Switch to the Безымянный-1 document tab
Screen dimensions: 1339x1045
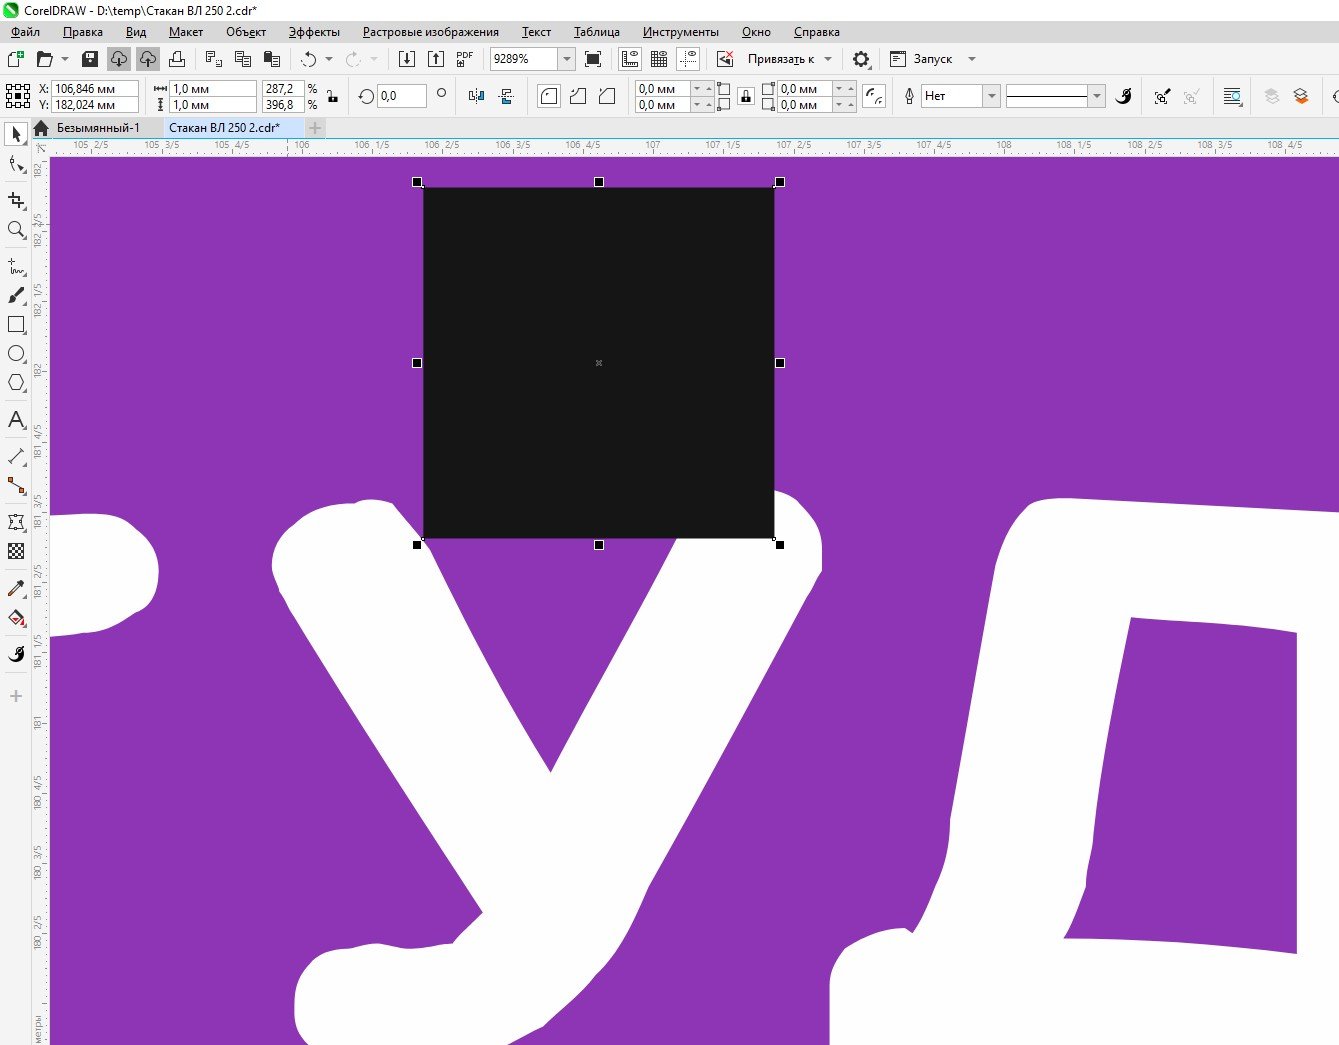97,128
